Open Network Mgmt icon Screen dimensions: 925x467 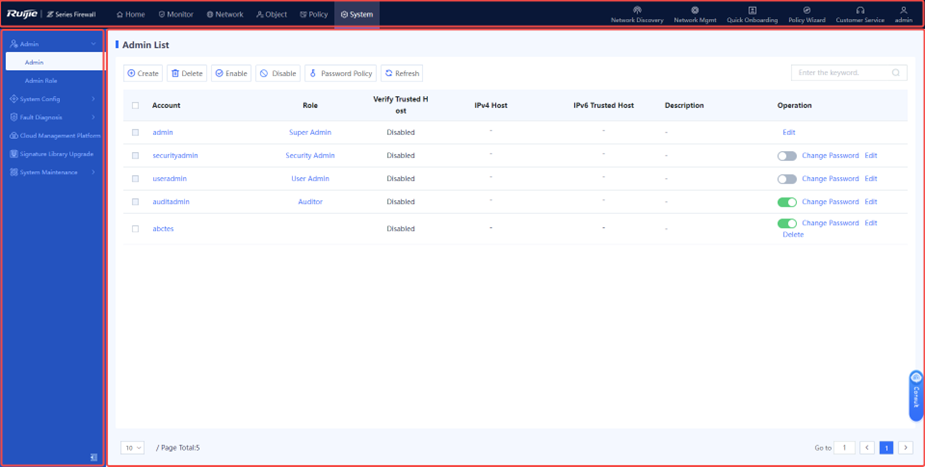tap(695, 10)
